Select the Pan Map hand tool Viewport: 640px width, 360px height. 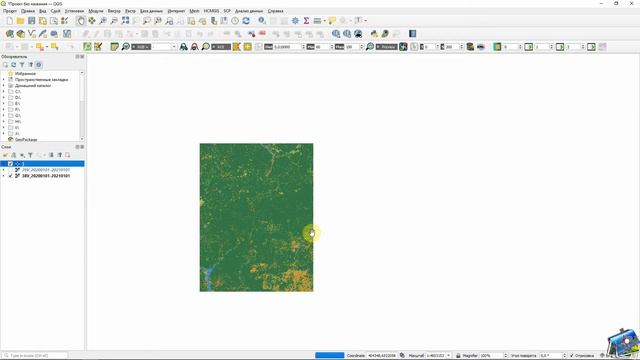coord(81,21)
